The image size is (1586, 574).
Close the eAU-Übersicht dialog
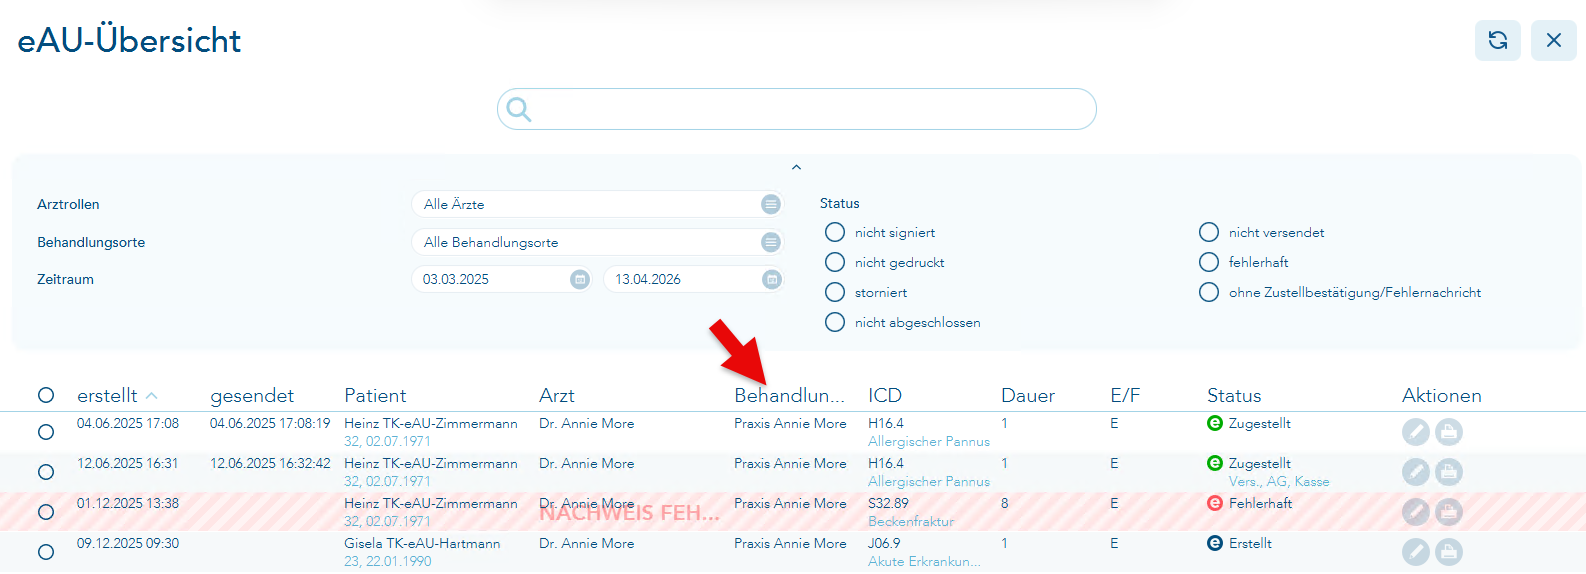coord(1553,40)
